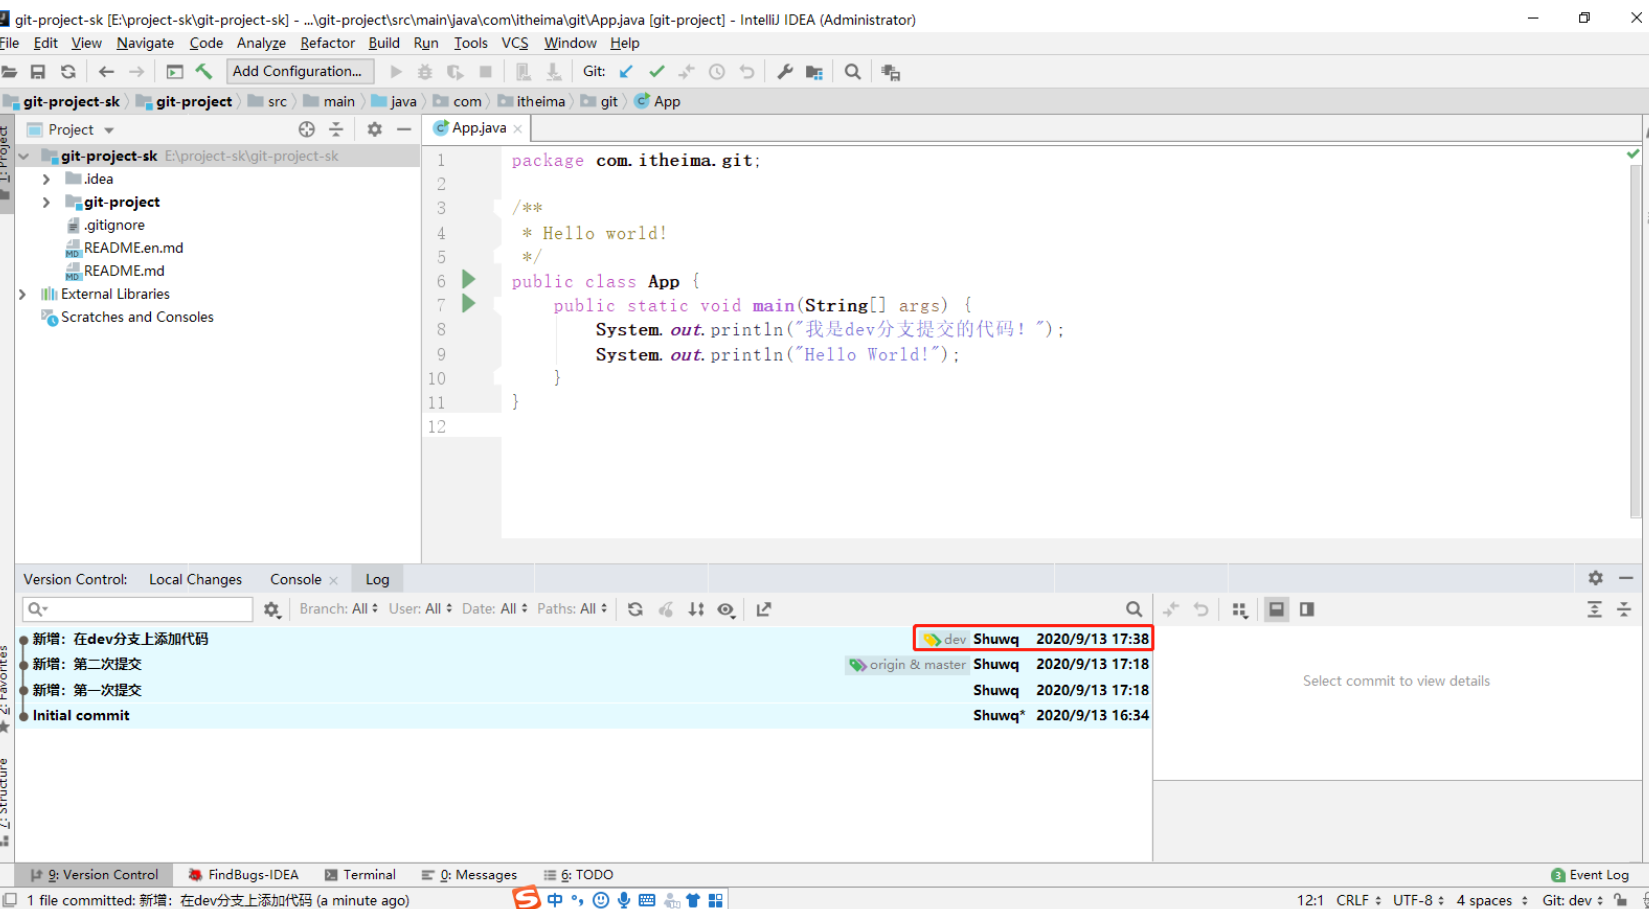Click the build project hammer icon
This screenshot has width=1649, height=909.
tap(204, 71)
